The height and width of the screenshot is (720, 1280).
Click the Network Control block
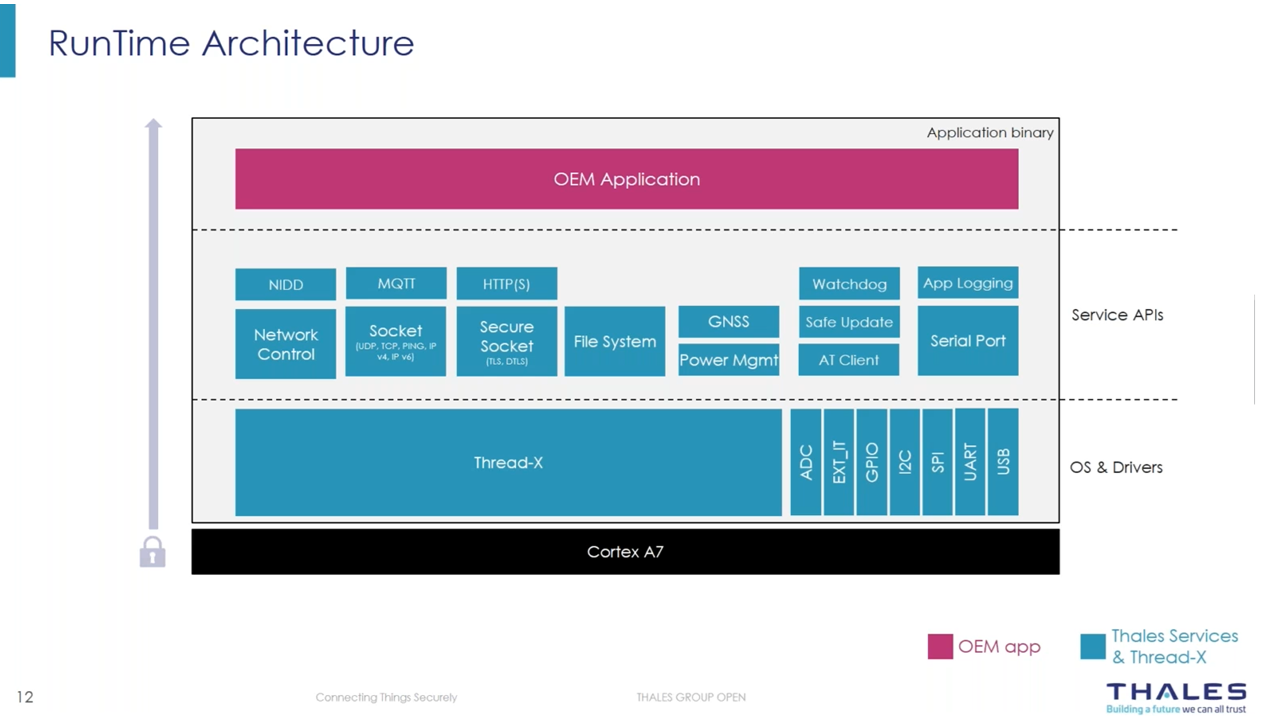286,344
